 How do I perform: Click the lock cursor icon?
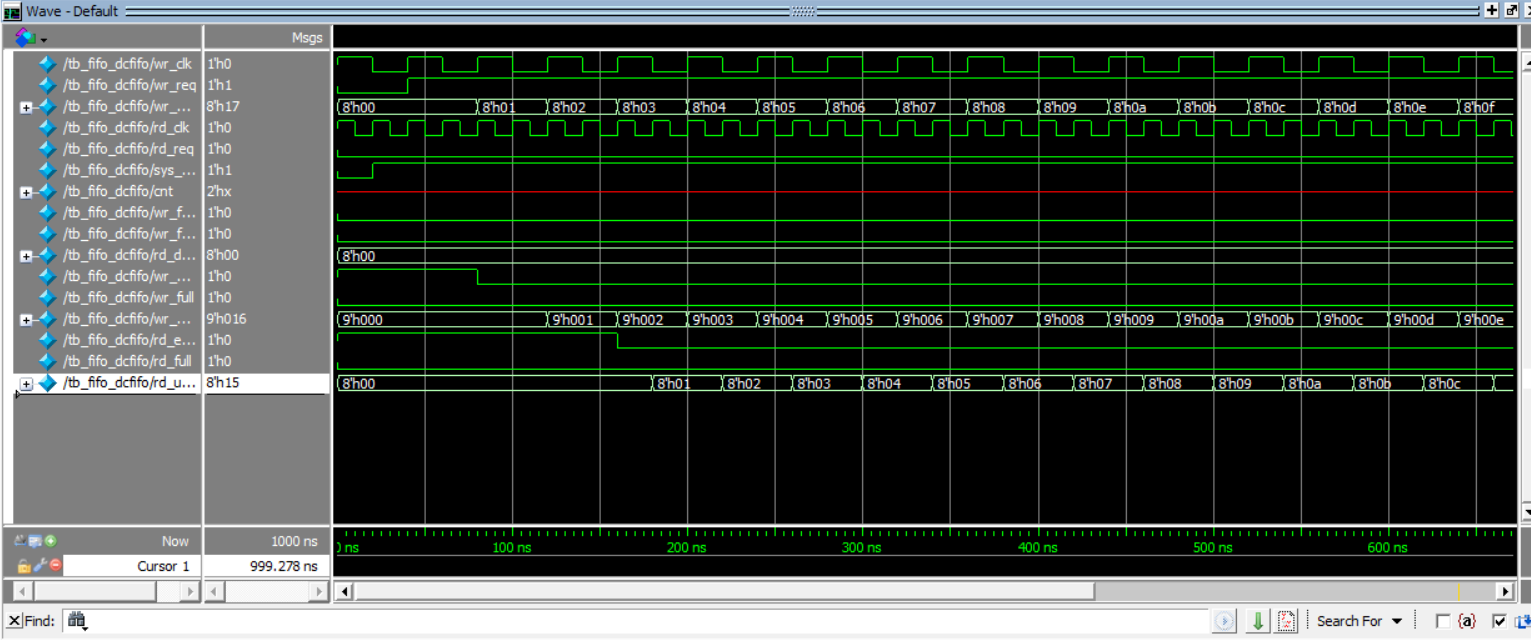[x=24, y=566]
